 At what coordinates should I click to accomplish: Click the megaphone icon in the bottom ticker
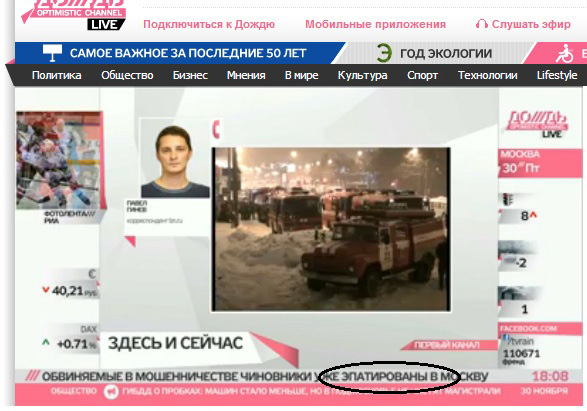(111, 392)
